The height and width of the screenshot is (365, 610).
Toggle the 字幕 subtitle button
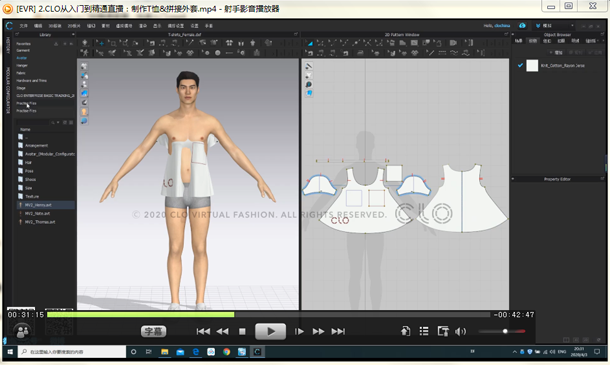click(153, 331)
